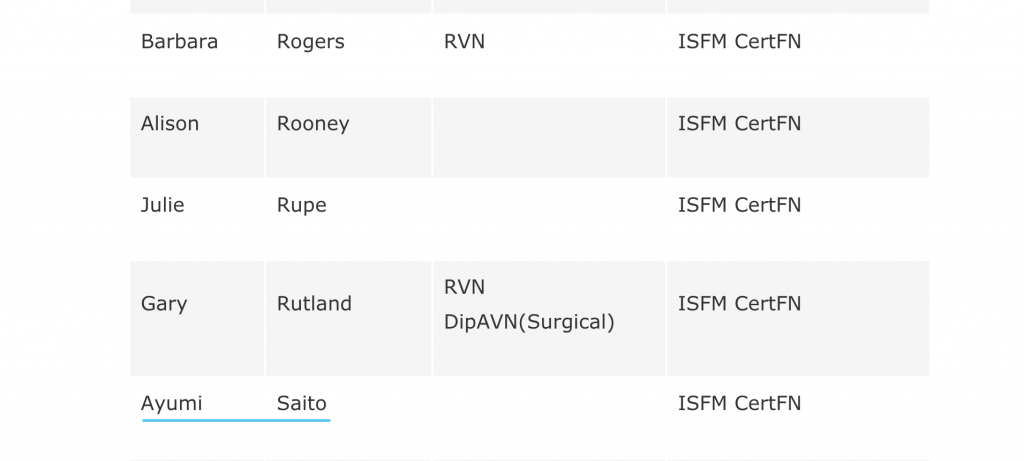This screenshot has height=461, width=1024.
Task: Click ISFM CertFN in Alison Rooney's row
Action: click(739, 123)
